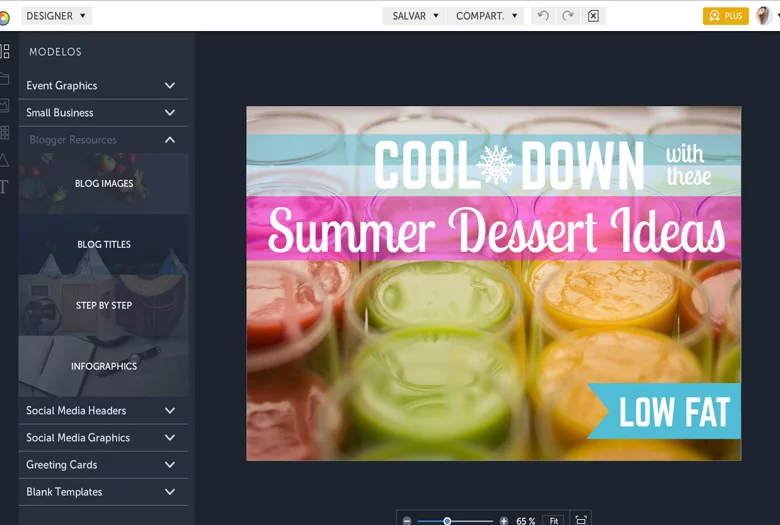This screenshot has height=525, width=780.
Task: Select the 'with these' script text on canvas
Action: [688, 165]
